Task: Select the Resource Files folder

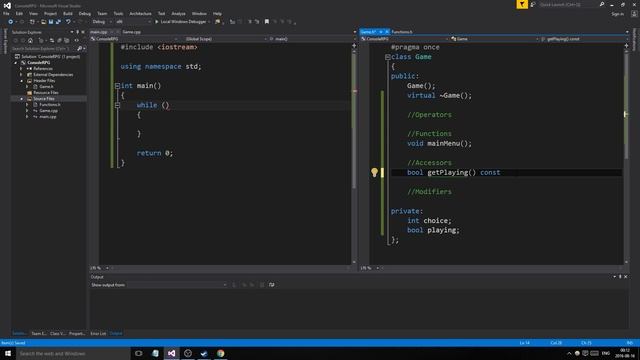Action: coord(46,93)
